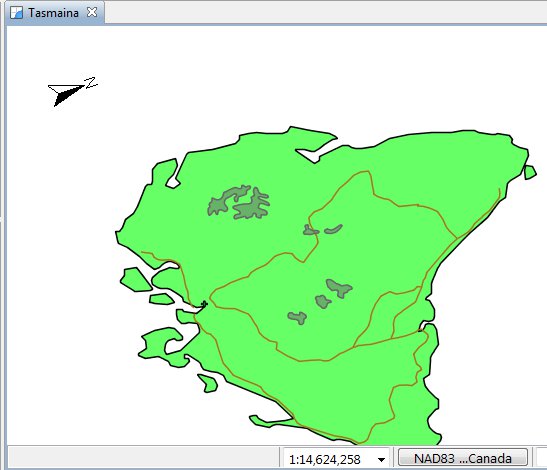Click the partially visible status field after NAD83 button
The image size is (547, 470).
(540, 458)
